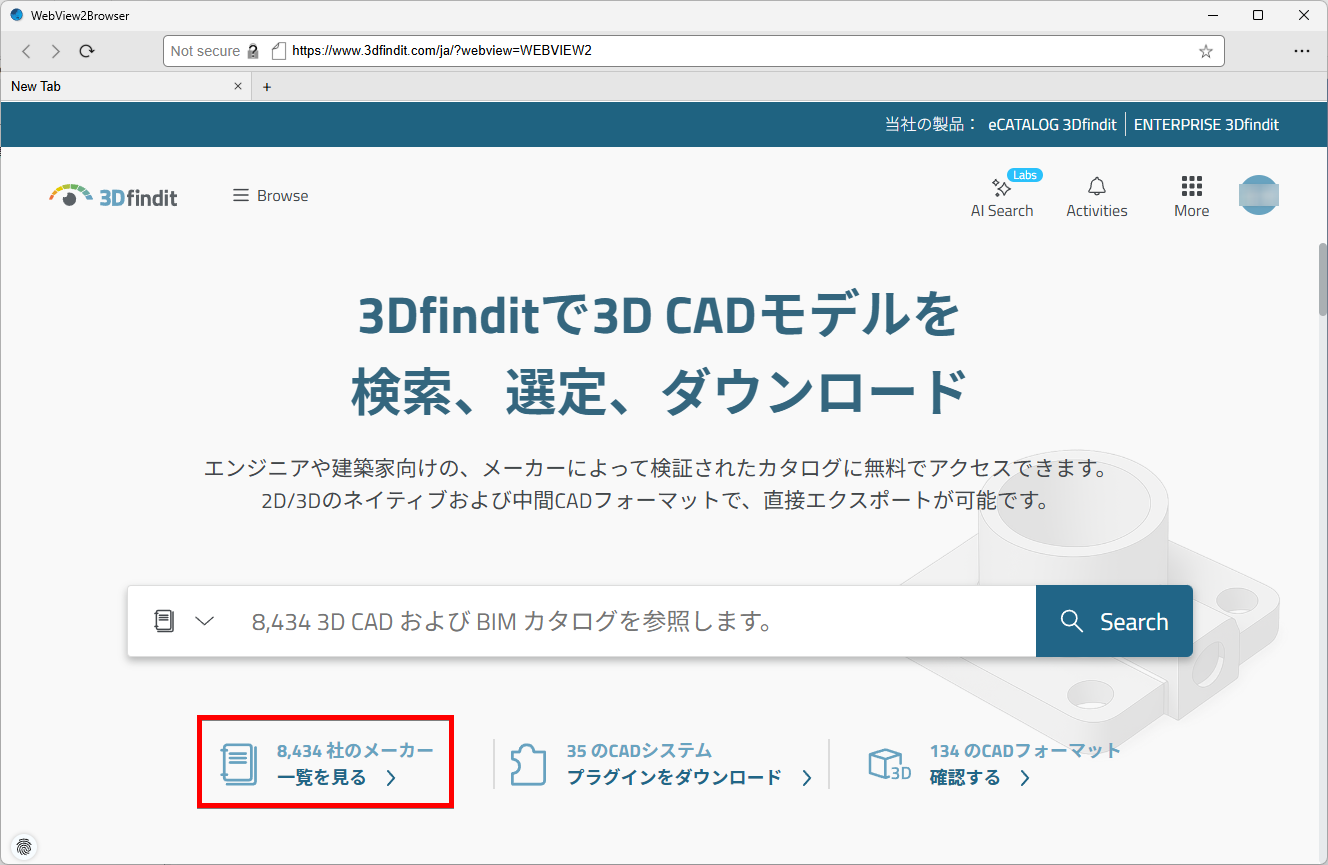Click the 3Dfindit logo
This screenshot has height=865, width=1328.
[x=113, y=196]
